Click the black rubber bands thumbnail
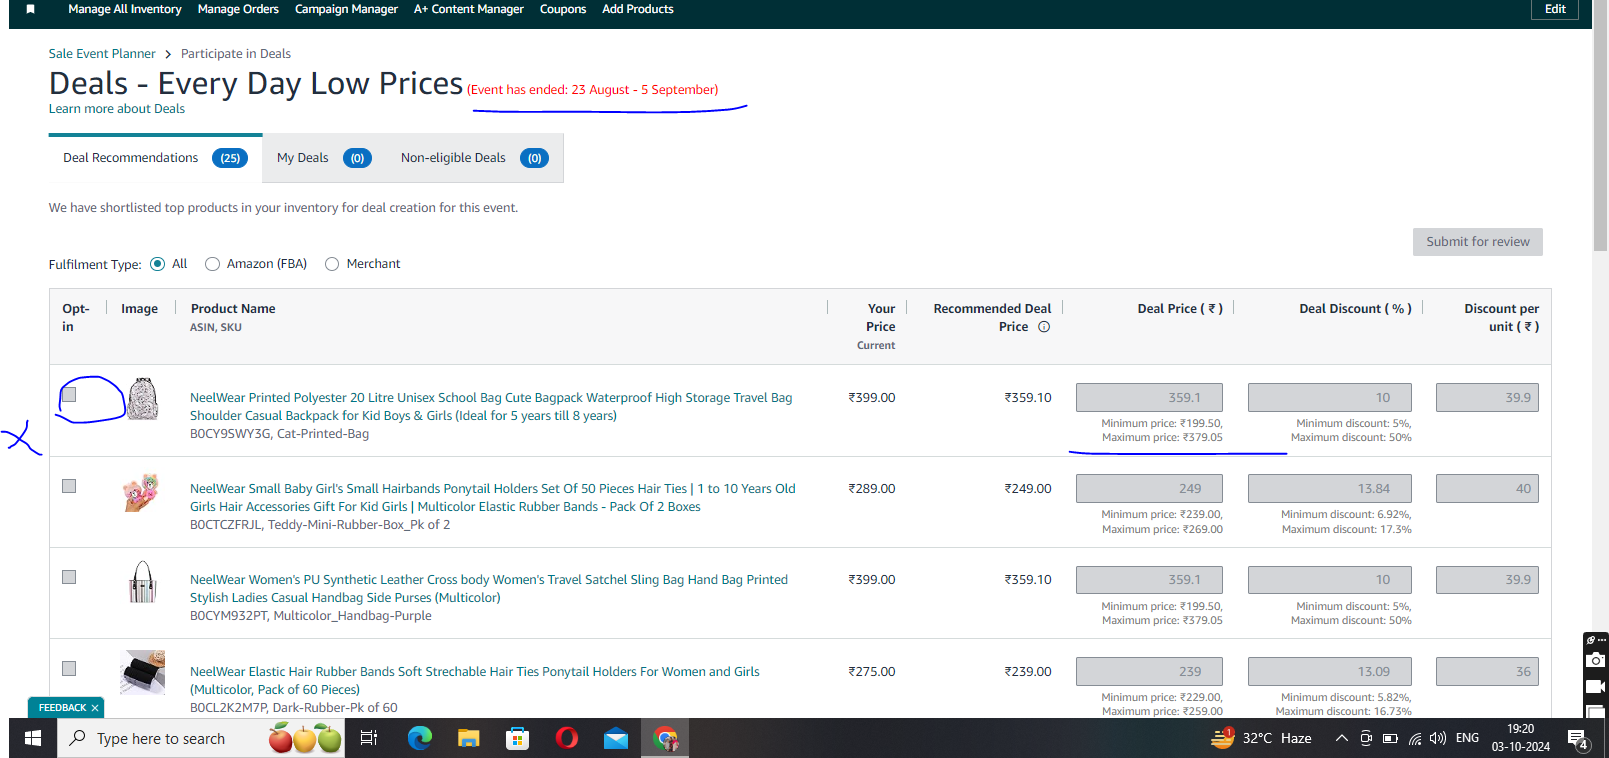 (142, 672)
